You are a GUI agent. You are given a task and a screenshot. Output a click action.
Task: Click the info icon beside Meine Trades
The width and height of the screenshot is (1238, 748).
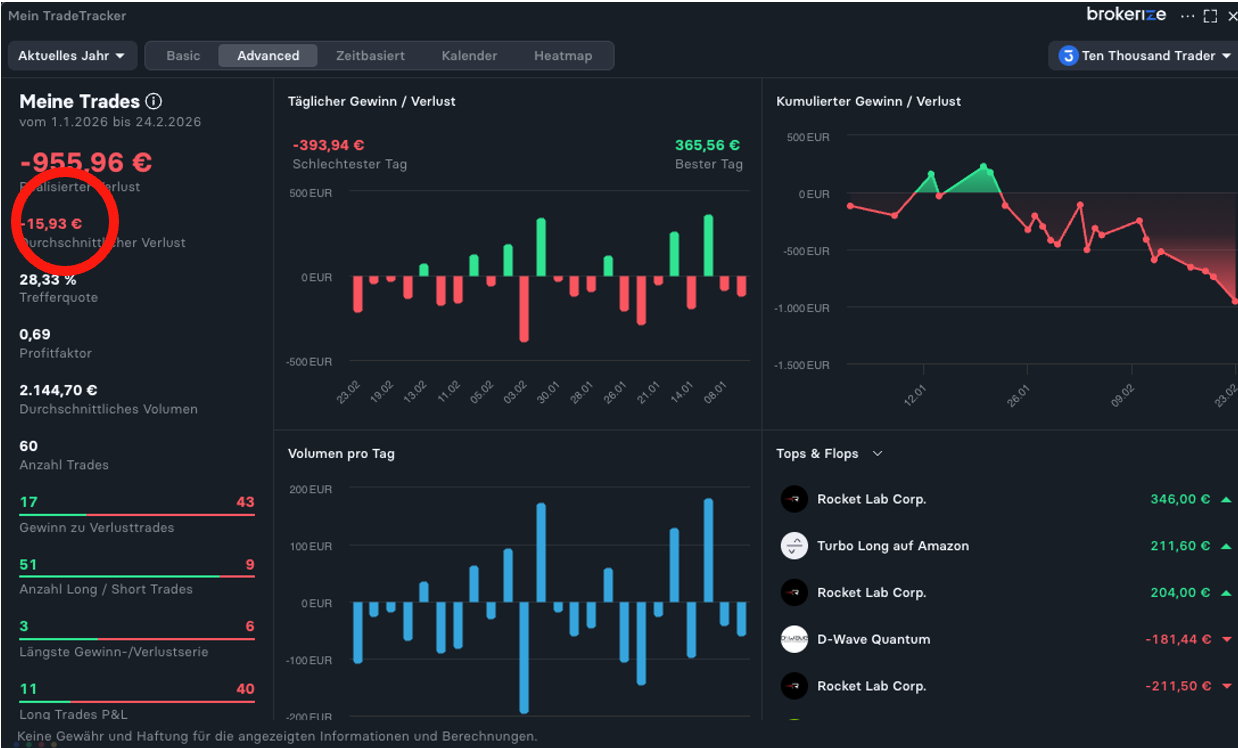tap(153, 101)
